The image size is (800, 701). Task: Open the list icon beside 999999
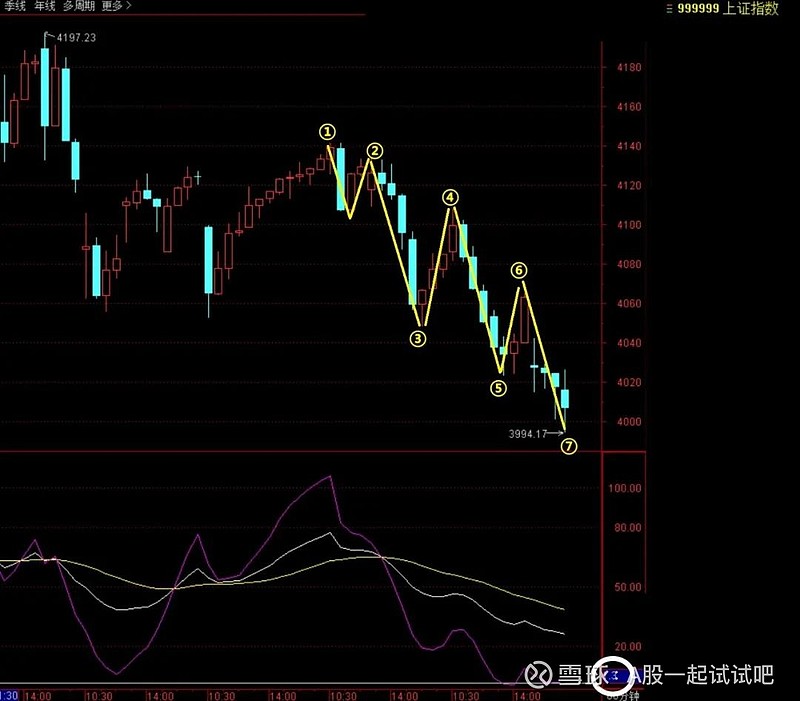(x=669, y=9)
